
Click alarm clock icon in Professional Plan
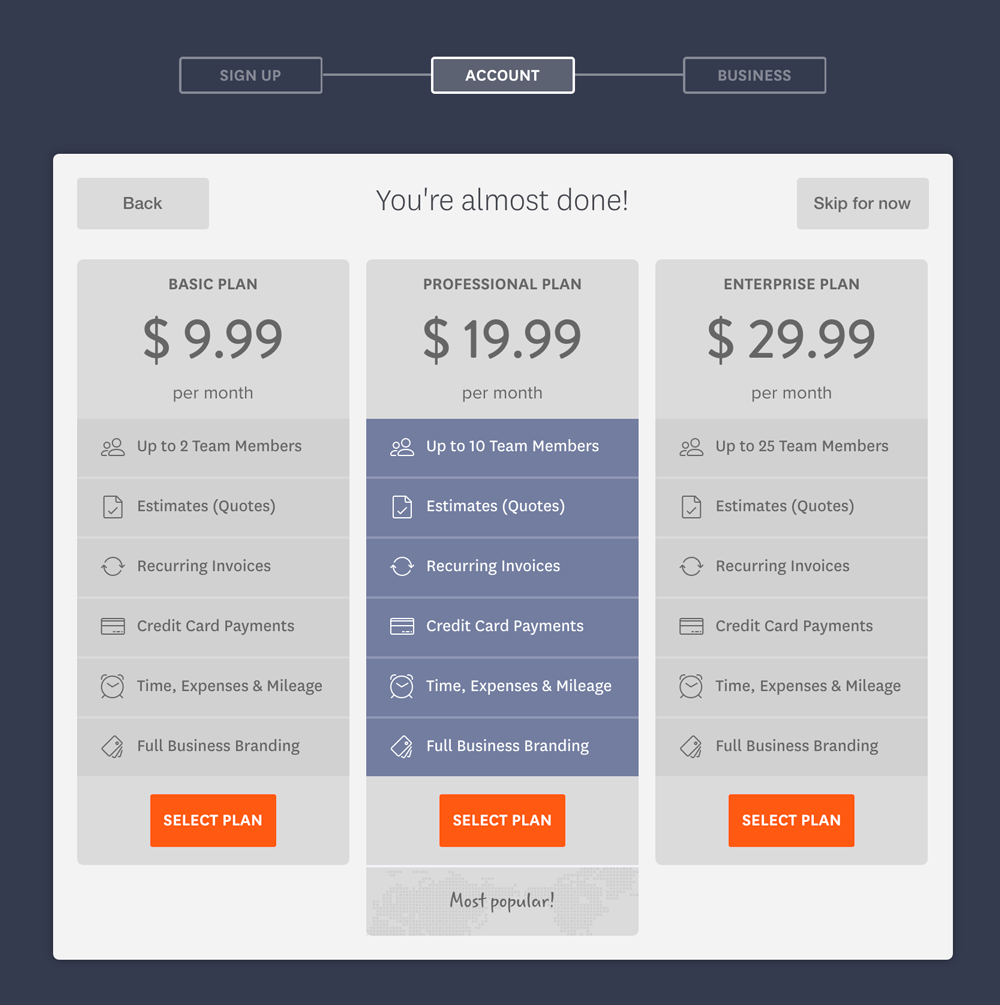pos(402,686)
